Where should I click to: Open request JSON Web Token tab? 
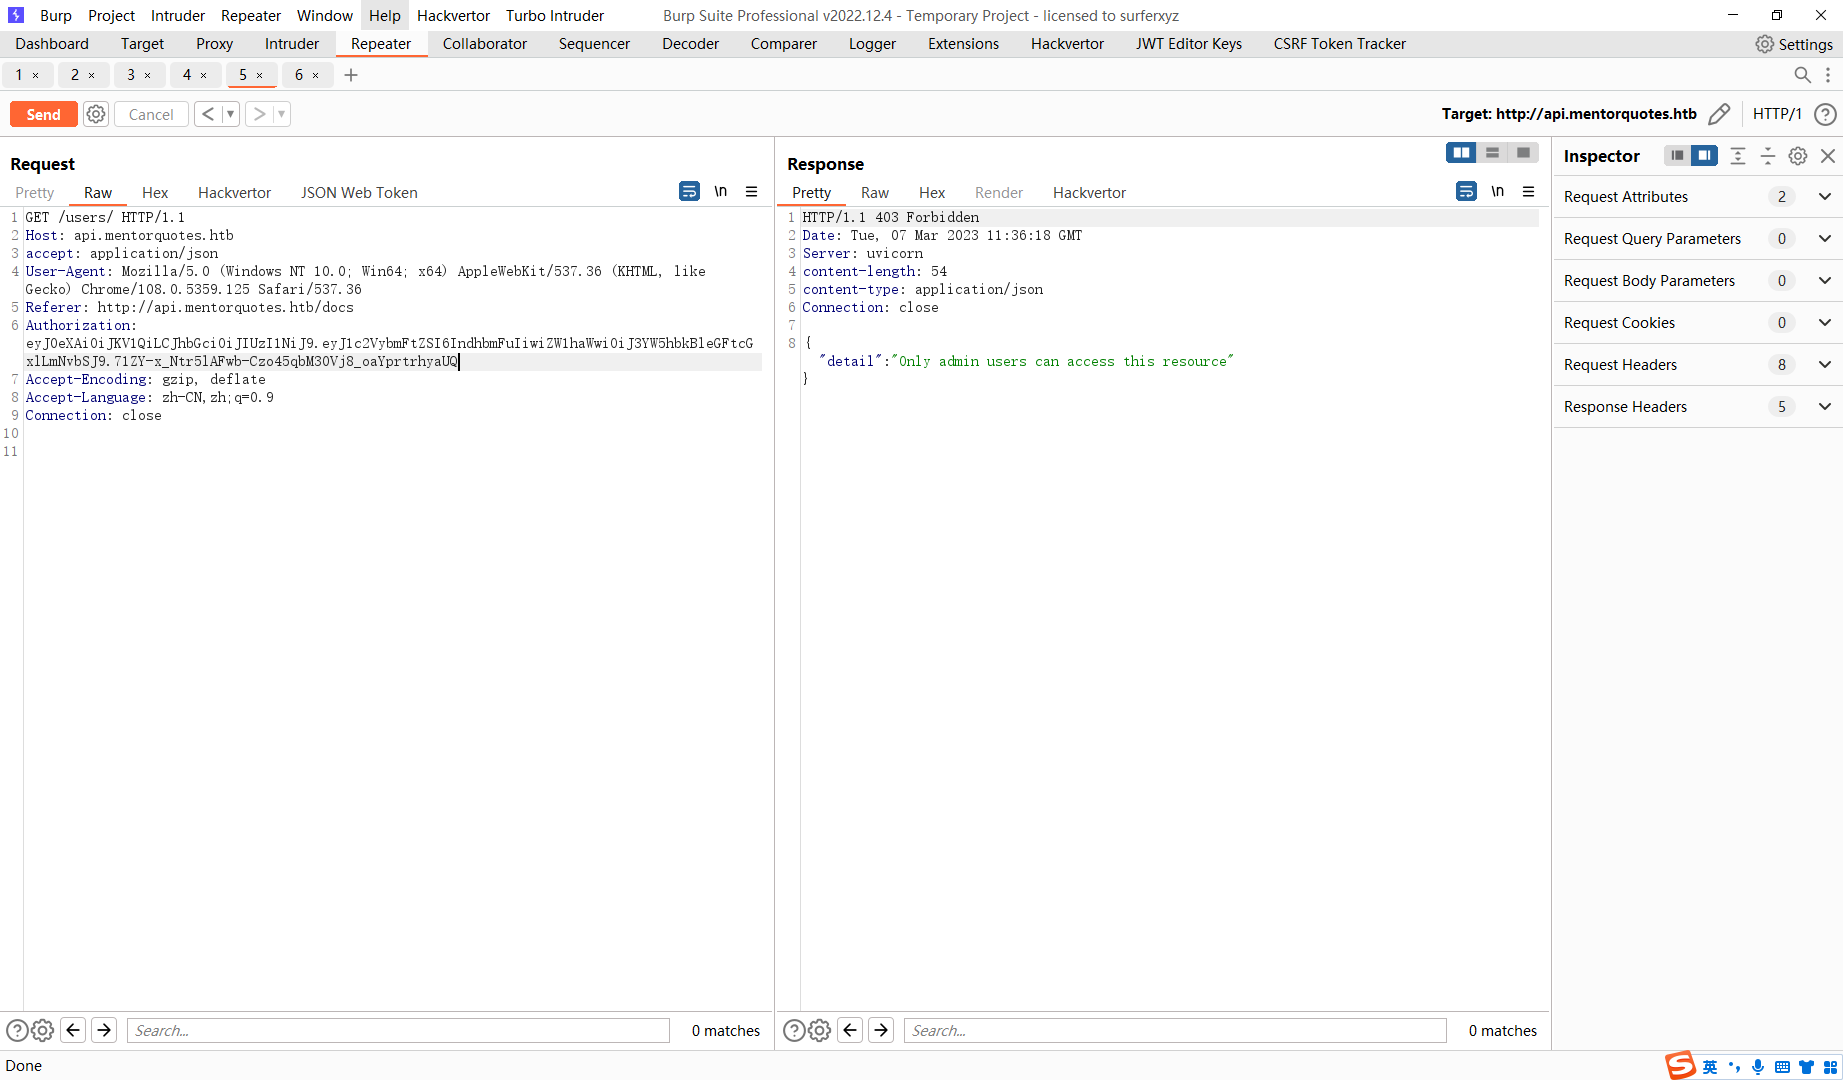[359, 193]
